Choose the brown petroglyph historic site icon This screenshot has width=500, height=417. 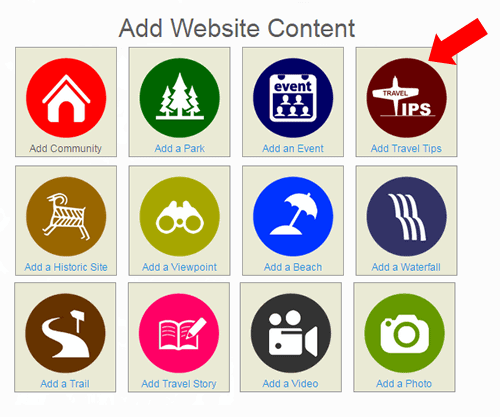pos(66,216)
